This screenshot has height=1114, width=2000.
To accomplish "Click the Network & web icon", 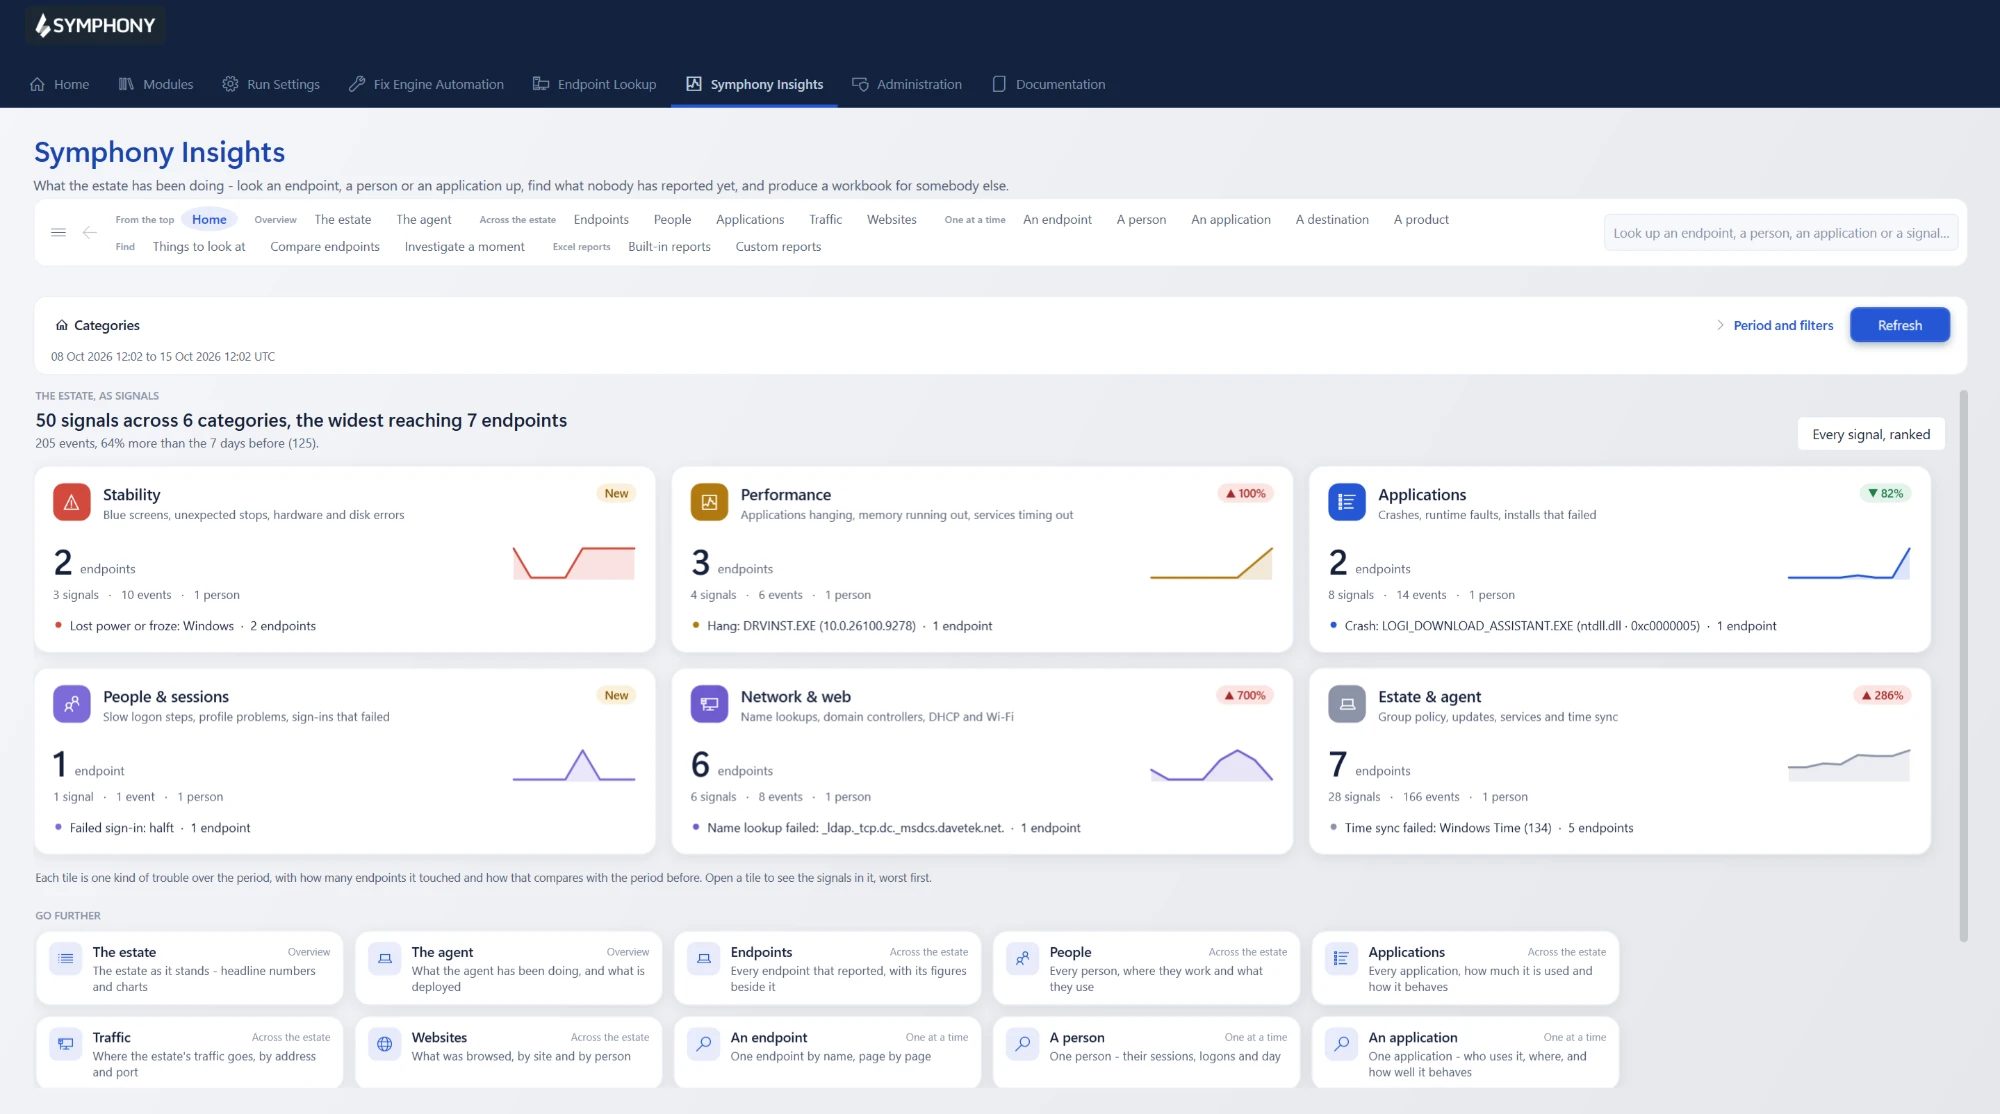I will click(709, 705).
